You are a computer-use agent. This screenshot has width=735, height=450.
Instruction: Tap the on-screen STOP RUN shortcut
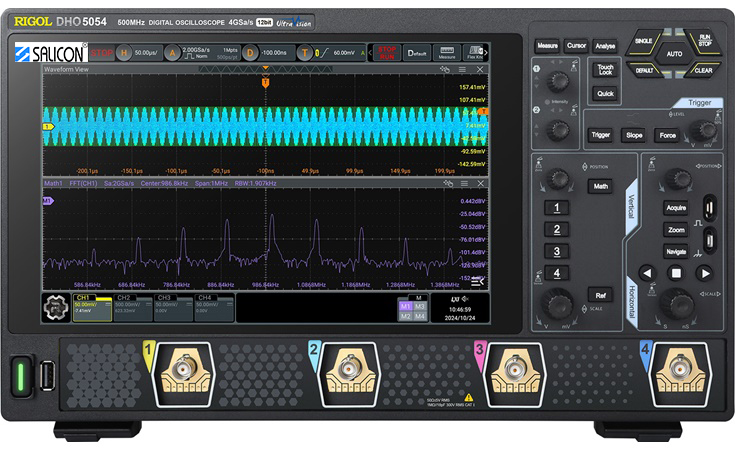click(x=387, y=52)
